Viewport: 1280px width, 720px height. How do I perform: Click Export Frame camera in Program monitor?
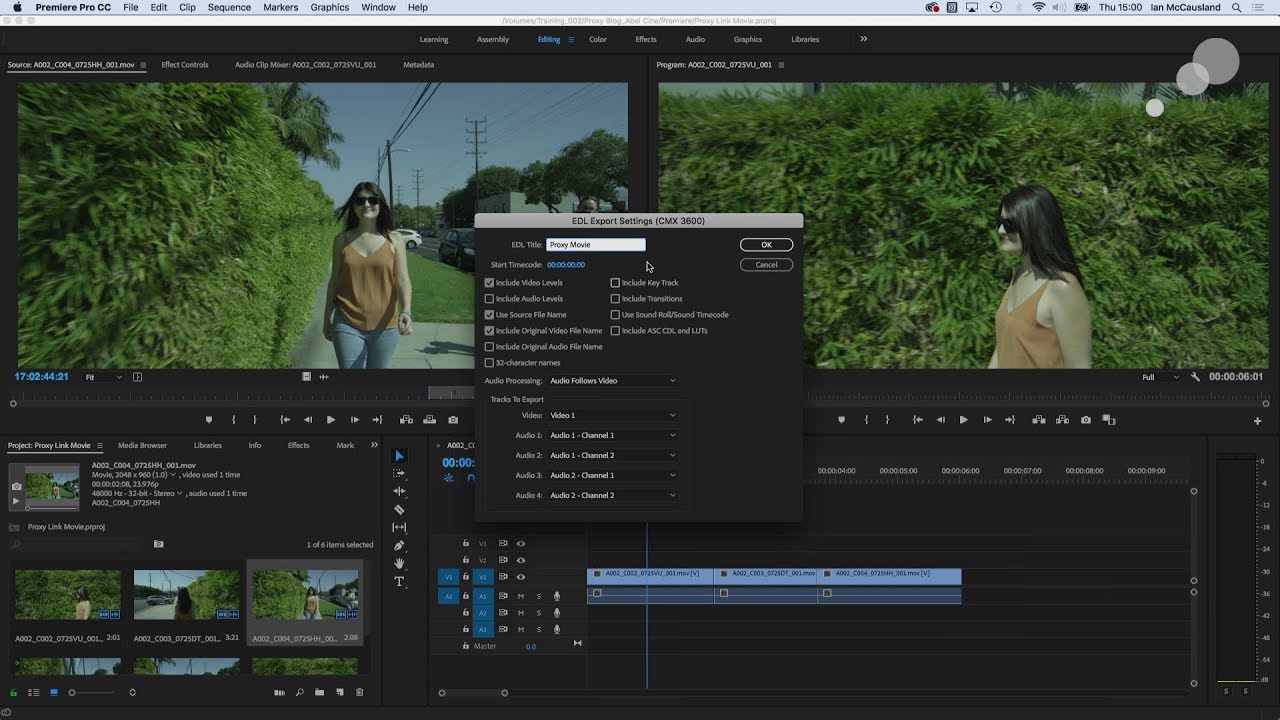tap(1086, 420)
